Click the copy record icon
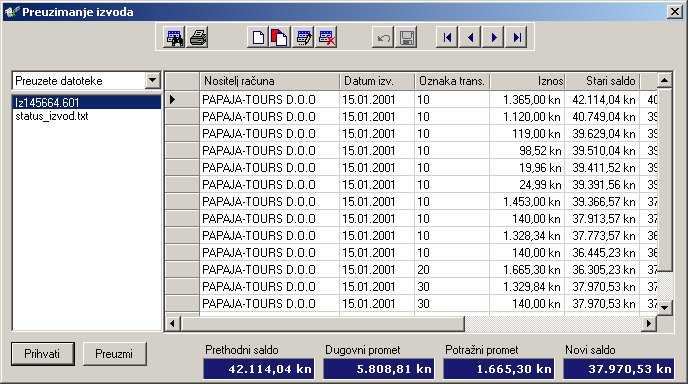 pos(280,37)
